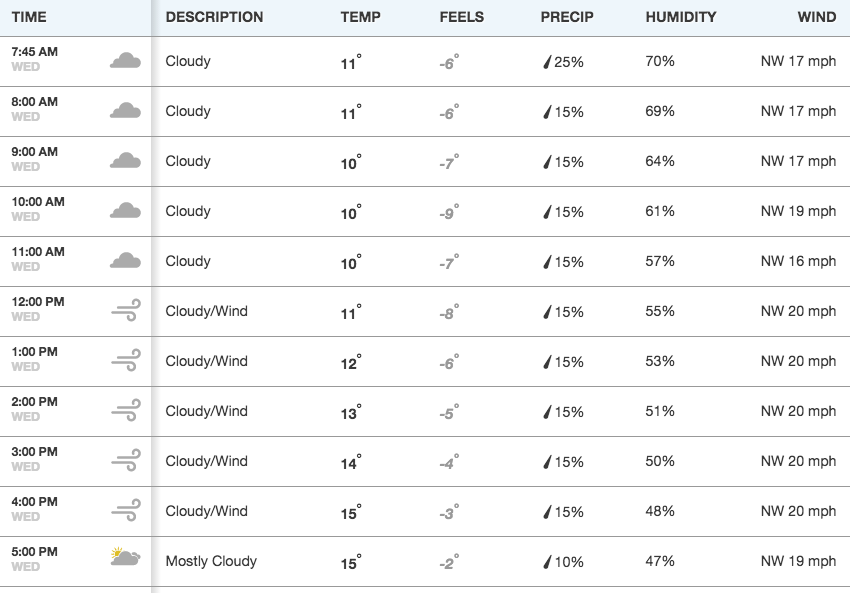The width and height of the screenshot is (850, 593).
Task: Click the wind icon for 12:00 PM
Action: click(126, 311)
